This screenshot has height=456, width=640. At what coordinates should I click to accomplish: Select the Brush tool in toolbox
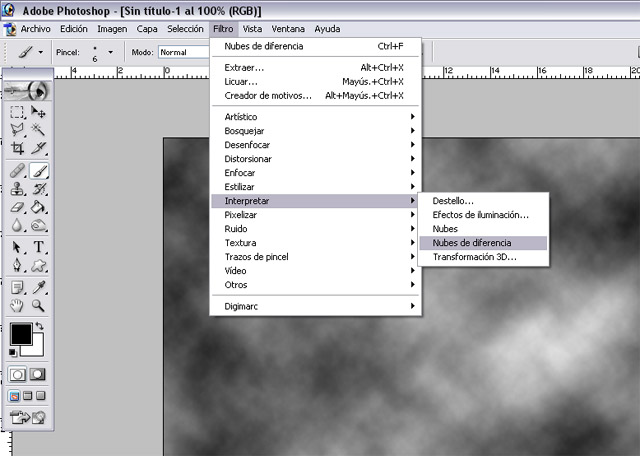39,171
